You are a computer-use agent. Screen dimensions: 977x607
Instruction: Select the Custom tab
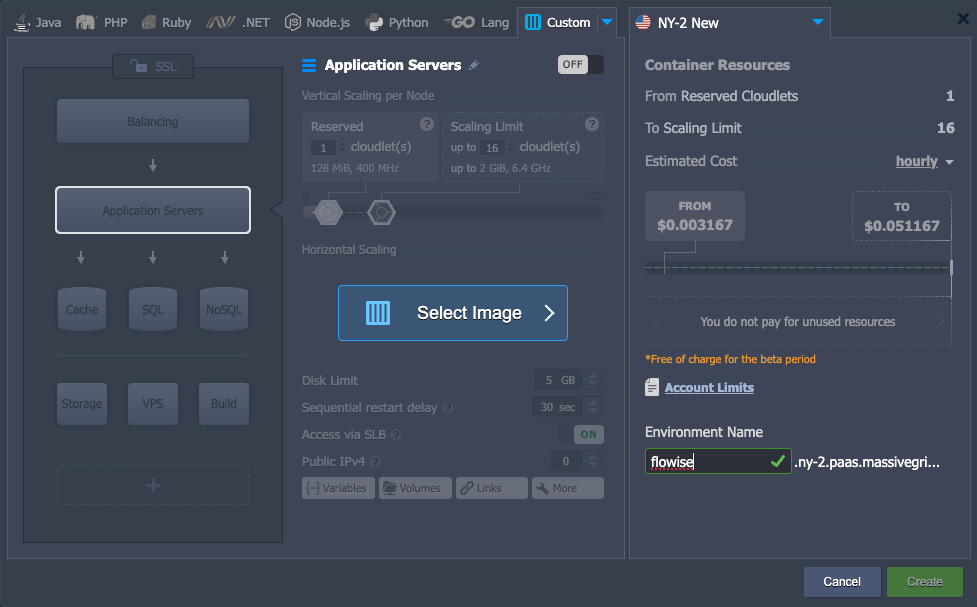[x=558, y=22]
